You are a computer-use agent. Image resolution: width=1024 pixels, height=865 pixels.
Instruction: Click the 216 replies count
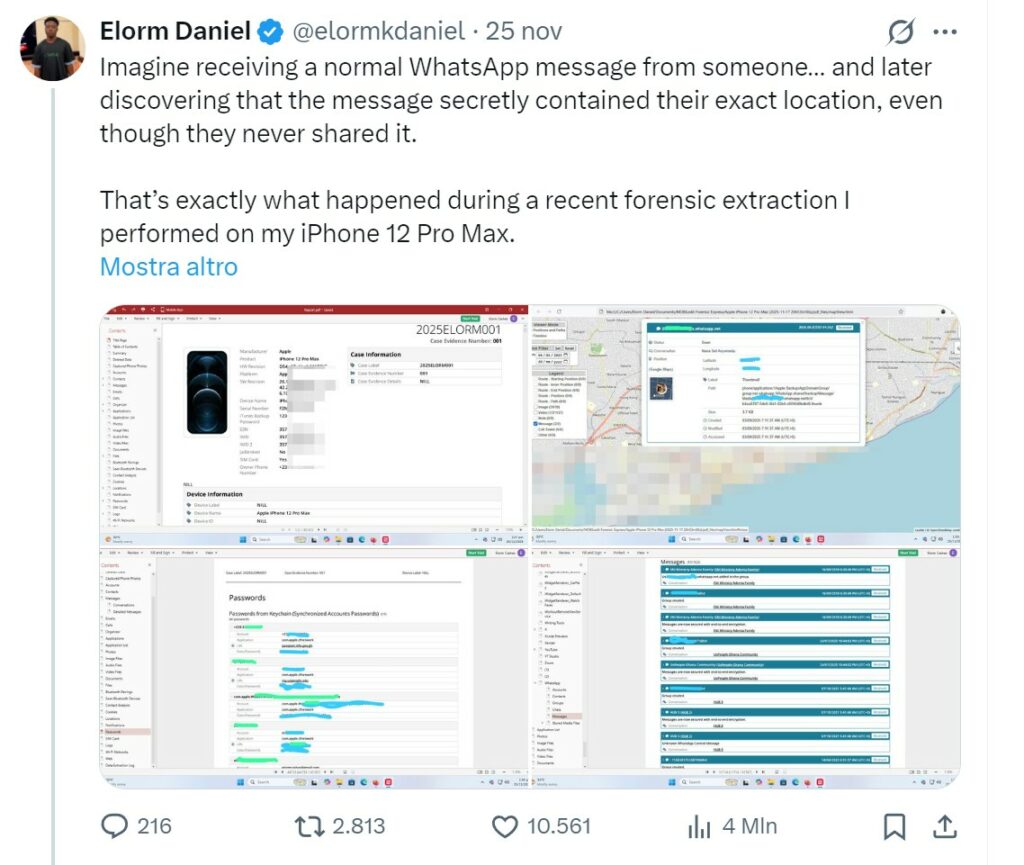coord(153,826)
